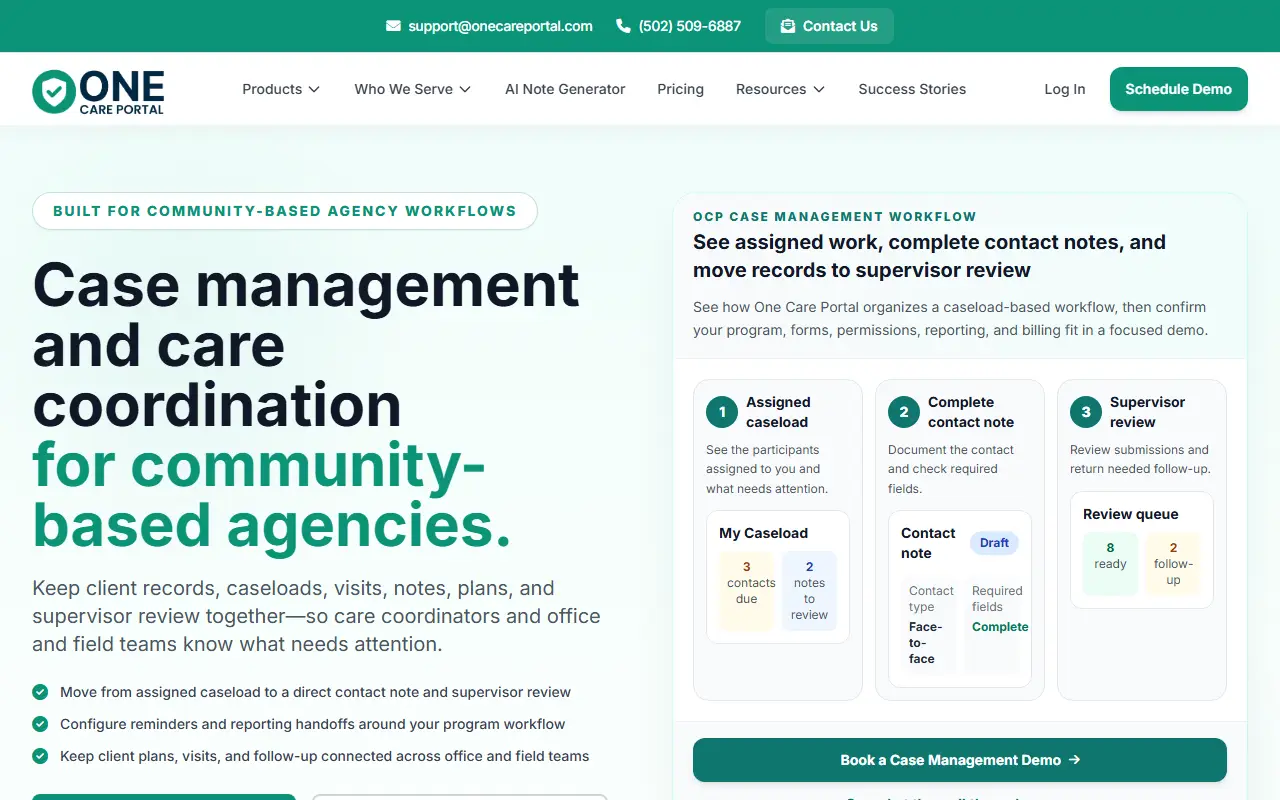Call (502) 509-6887 link
The height and width of the screenshot is (800, 1280).
(679, 26)
